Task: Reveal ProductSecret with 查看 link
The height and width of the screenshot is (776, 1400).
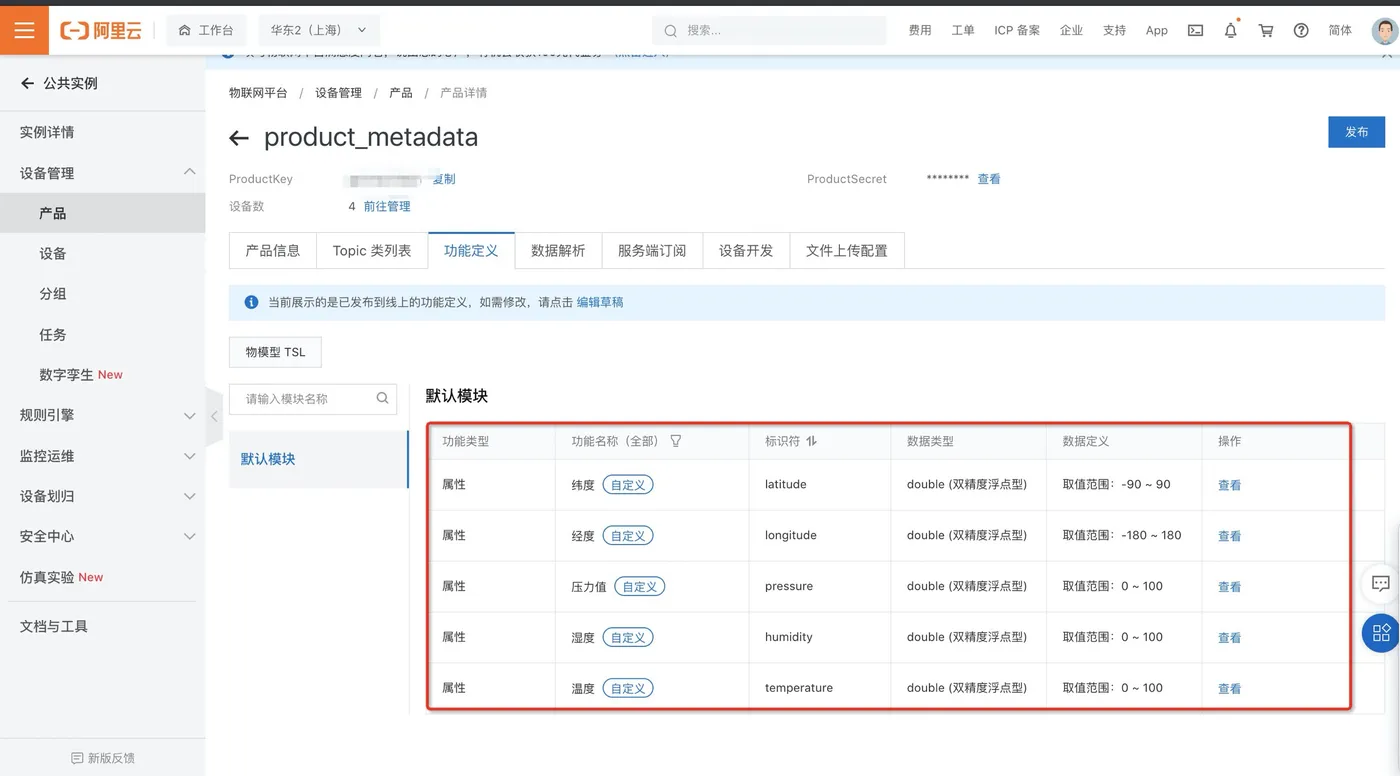Action: pos(989,179)
